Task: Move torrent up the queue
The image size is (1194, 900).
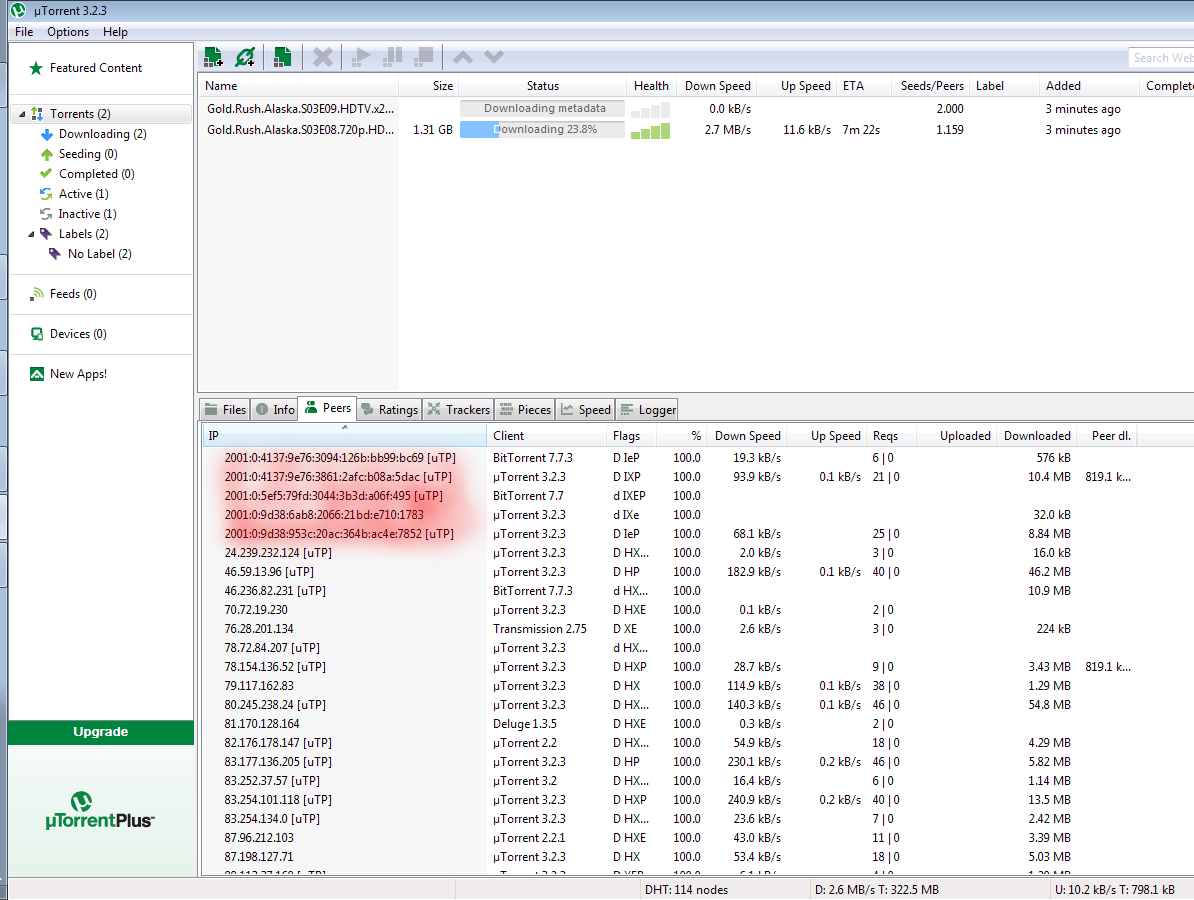Action: (462, 57)
